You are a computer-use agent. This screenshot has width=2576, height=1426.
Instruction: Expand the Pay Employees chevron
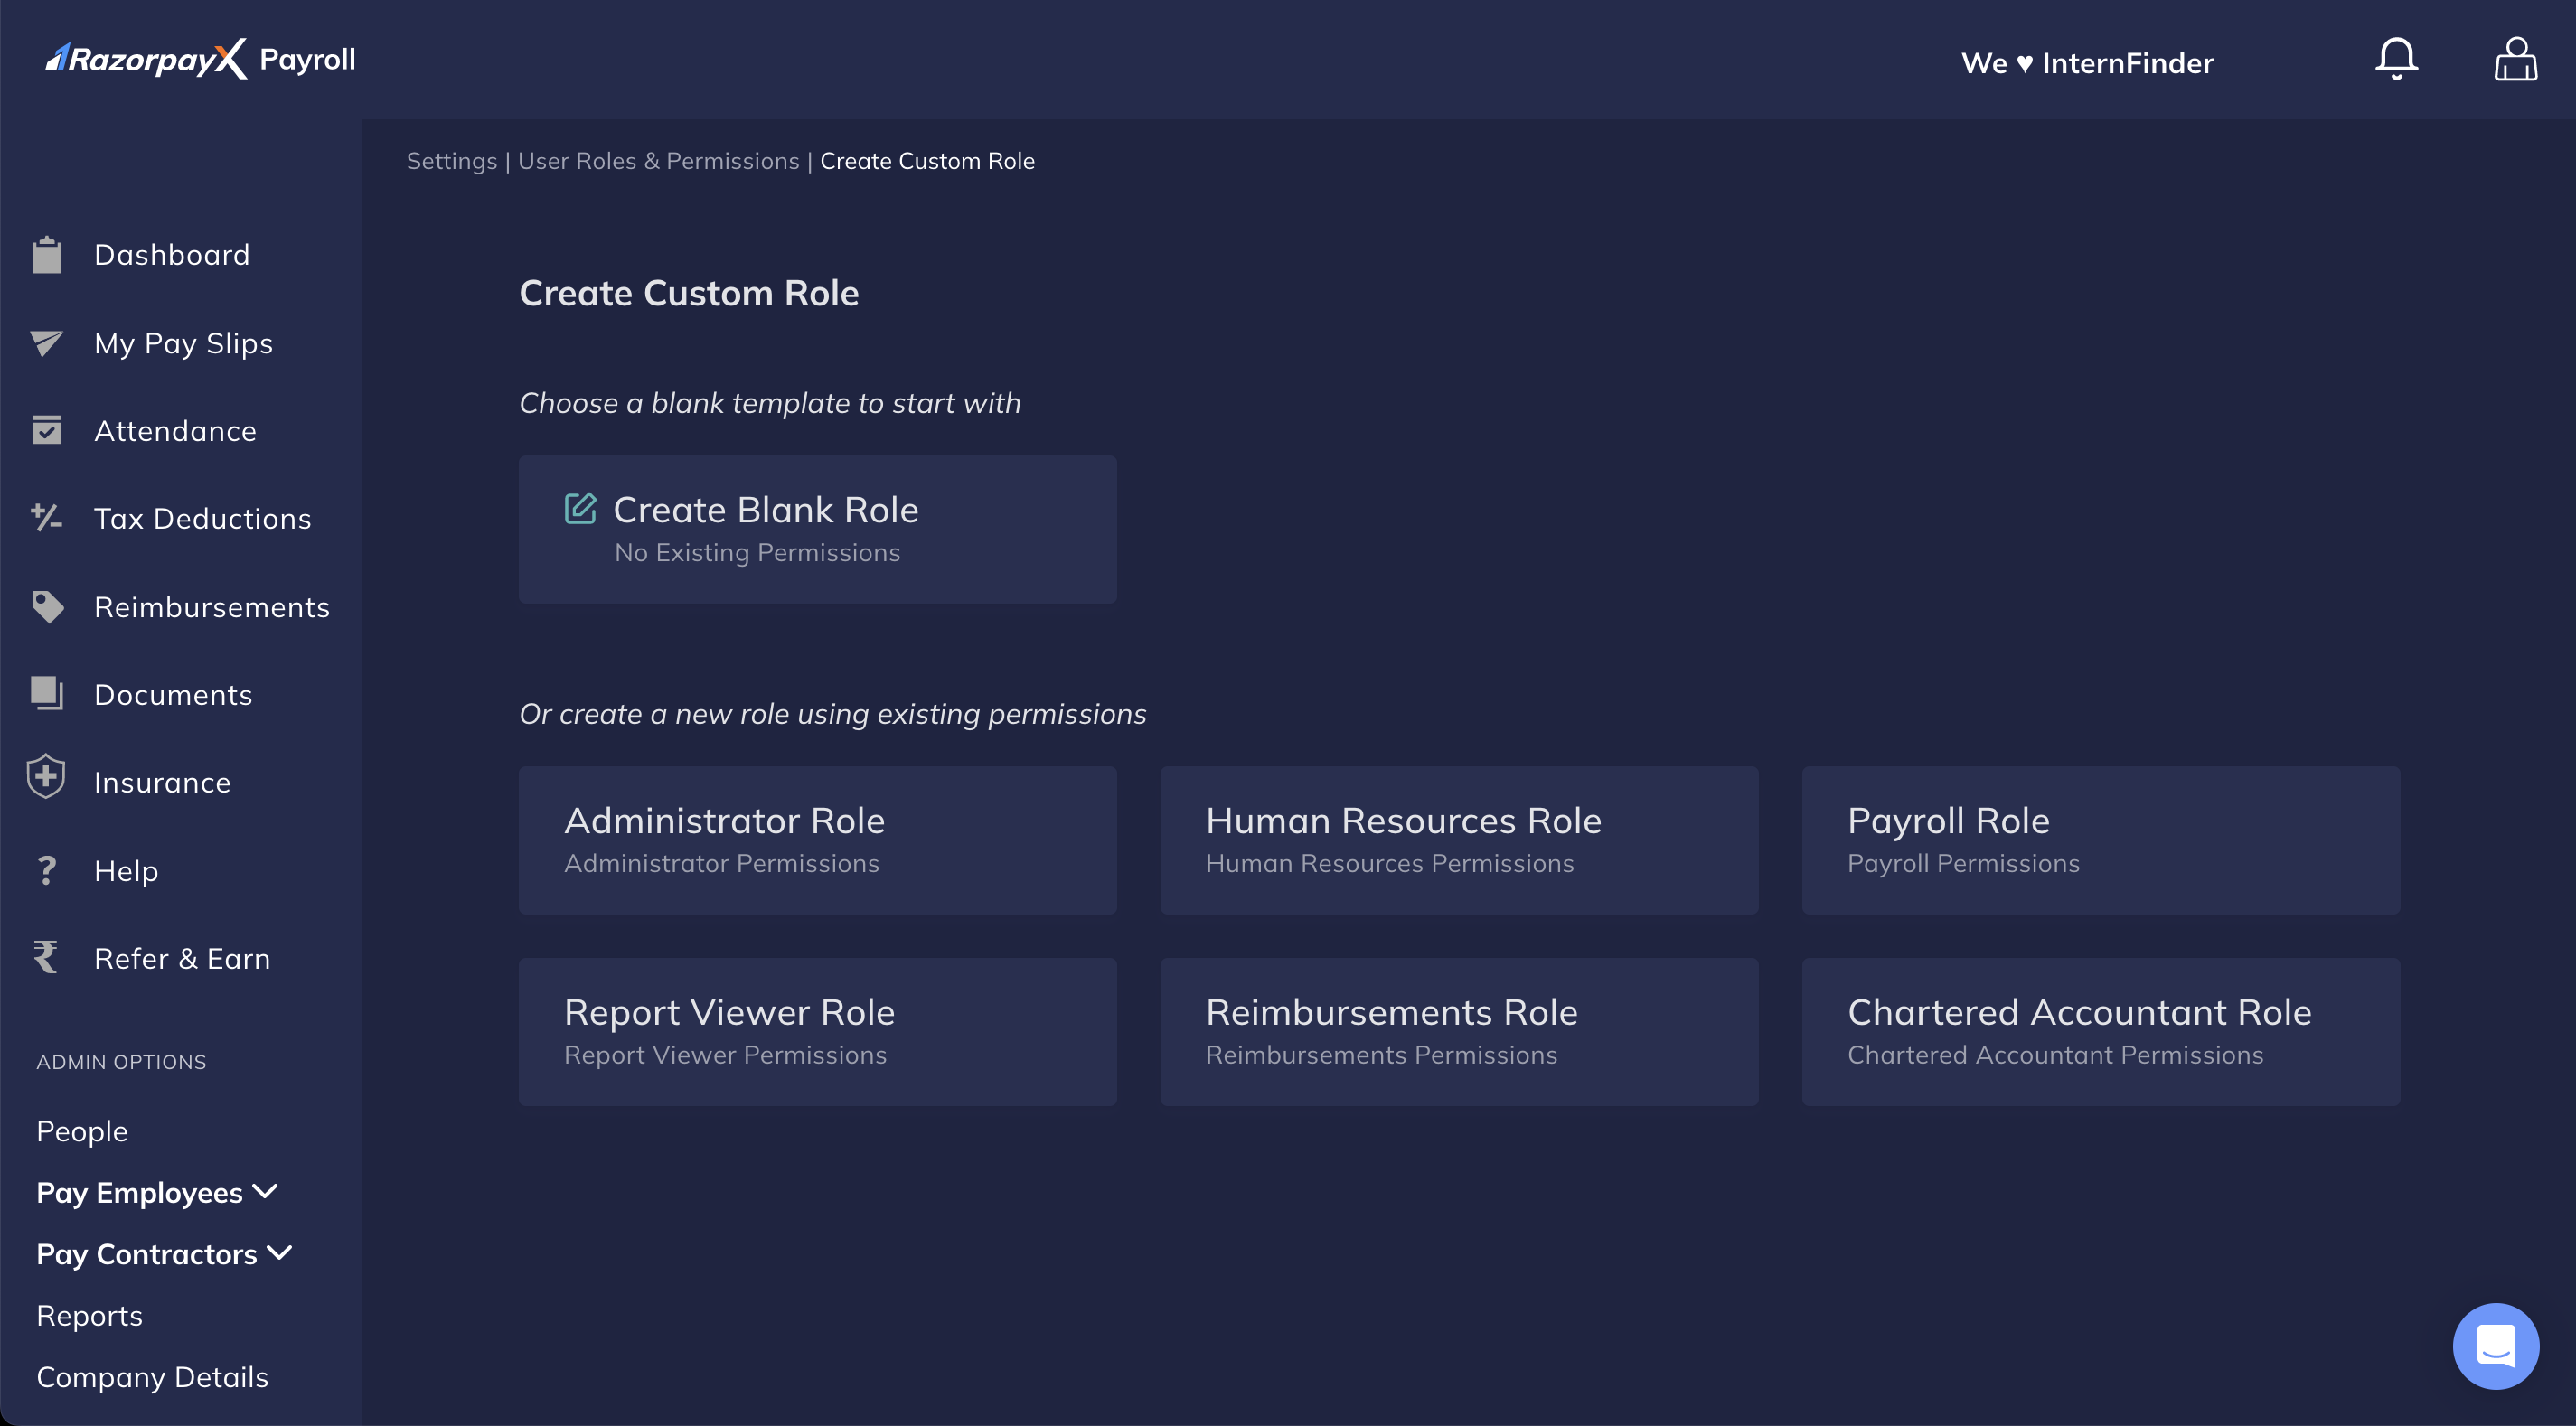coord(265,1192)
